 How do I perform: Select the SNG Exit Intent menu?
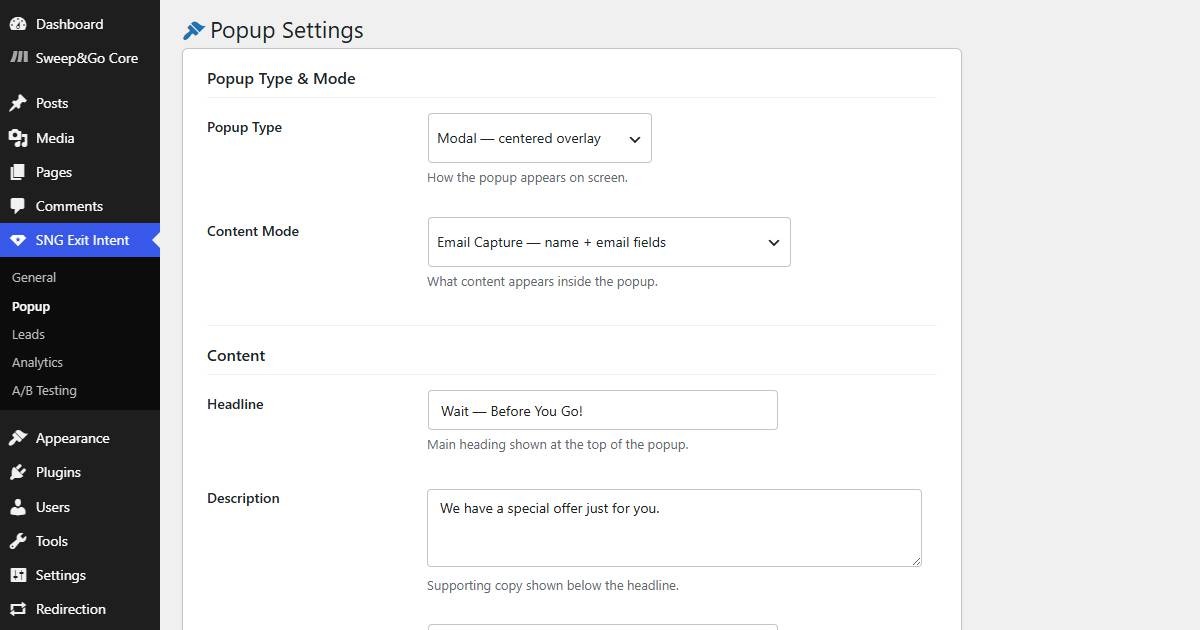click(80, 240)
